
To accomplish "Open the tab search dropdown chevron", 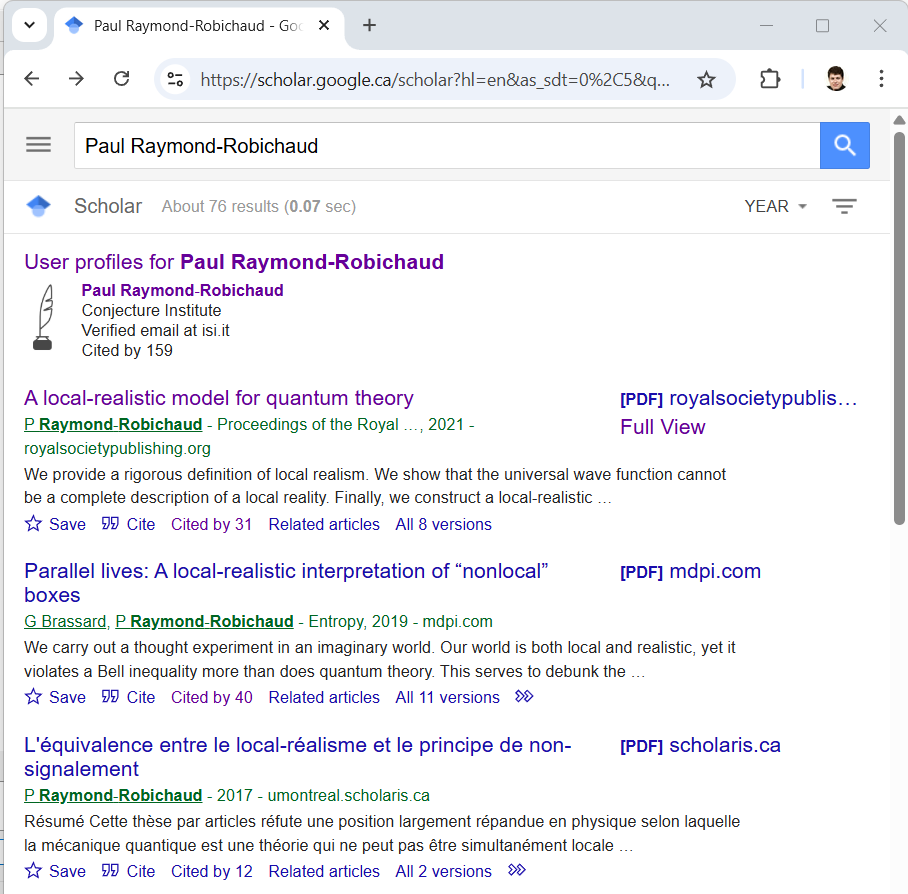I will click(x=30, y=25).
